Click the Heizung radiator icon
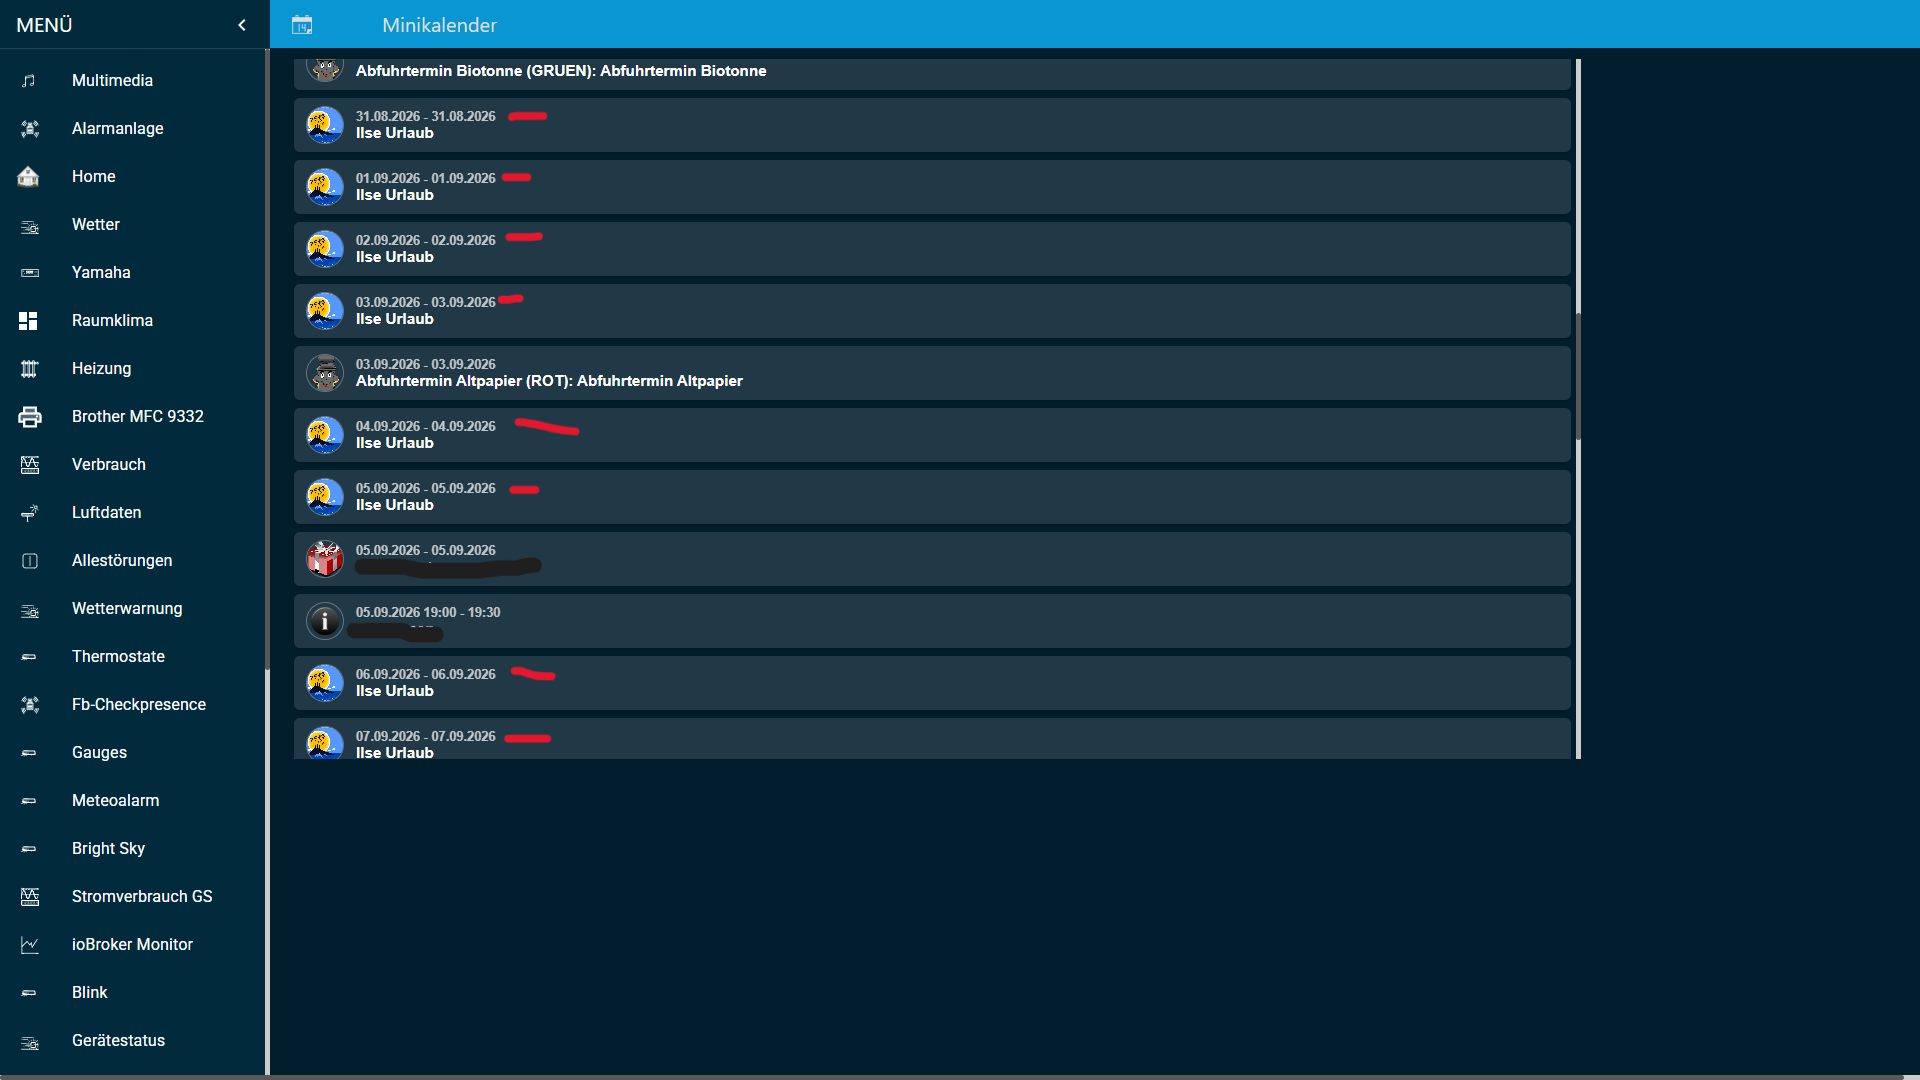The image size is (1920, 1080). [29, 368]
